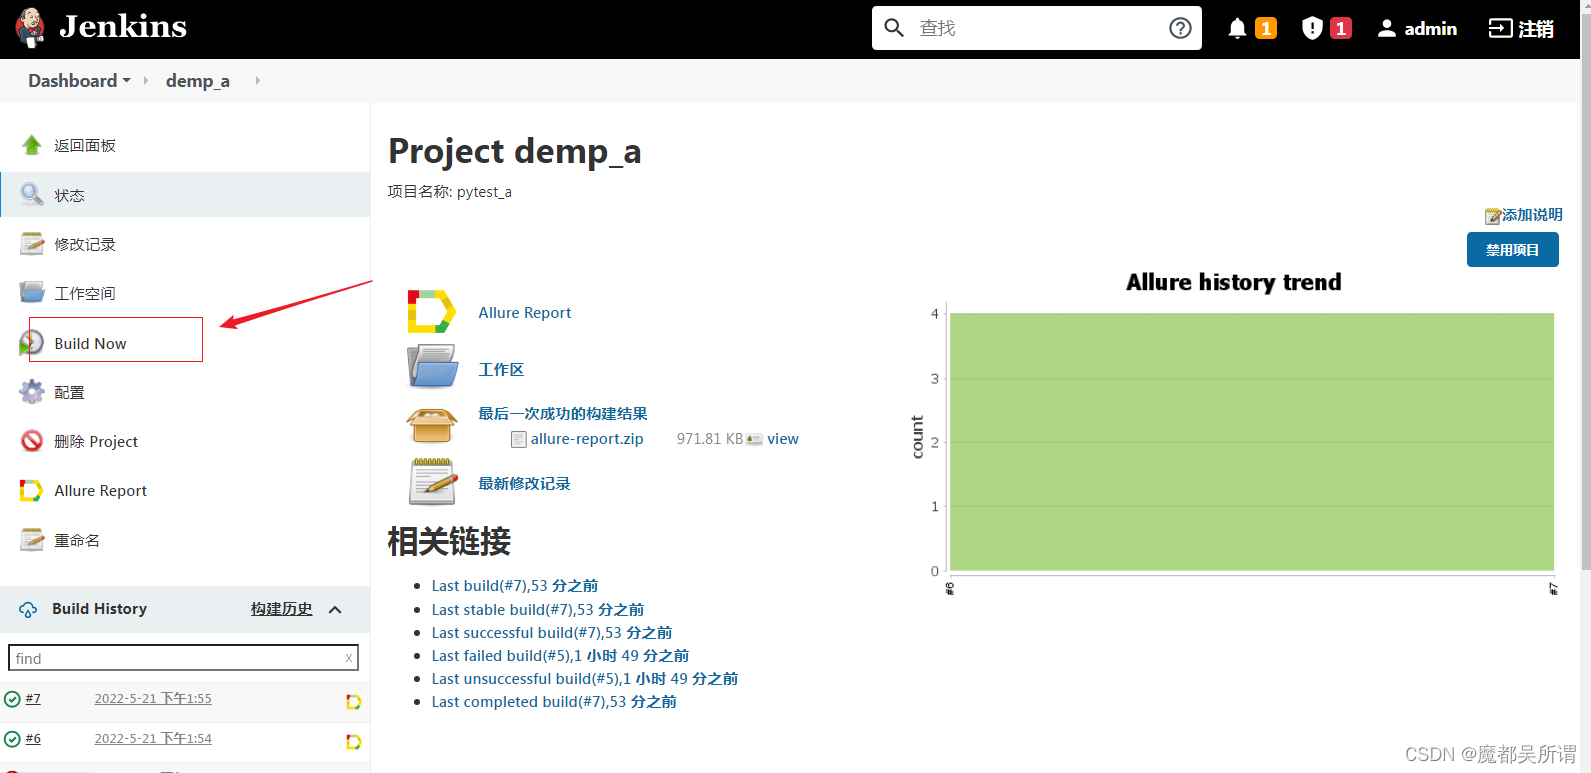
Task: Select 工作空间 in the sidebar
Action: point(85,293)
